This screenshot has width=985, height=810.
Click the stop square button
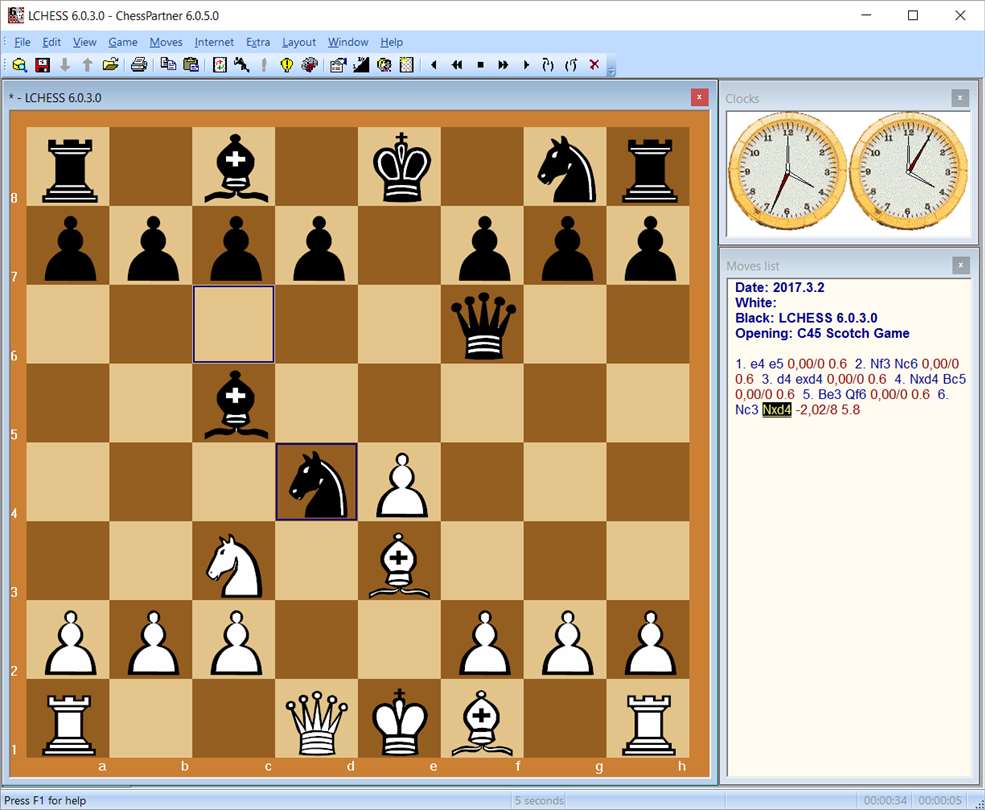coord(481,65)
